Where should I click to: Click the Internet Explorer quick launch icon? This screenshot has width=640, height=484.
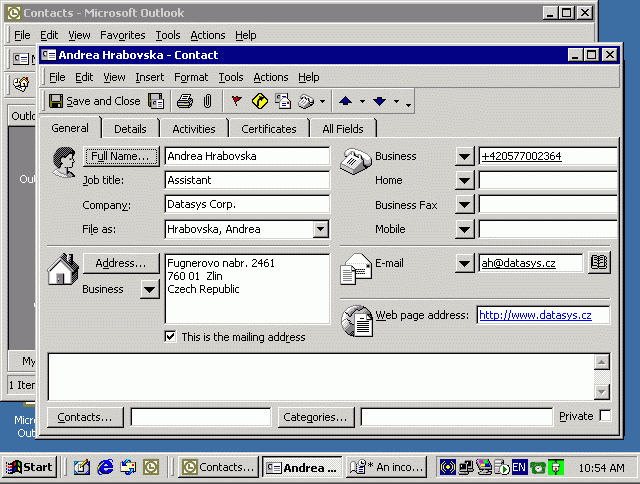point(105,467)
